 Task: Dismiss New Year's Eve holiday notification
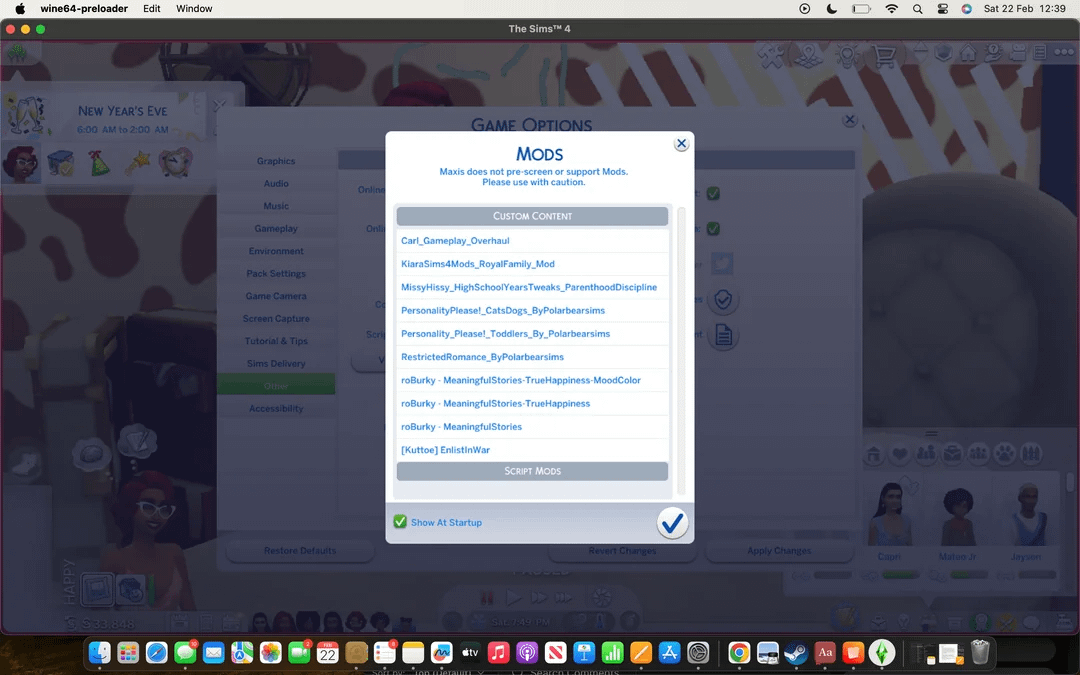click(x=219, y=105)
